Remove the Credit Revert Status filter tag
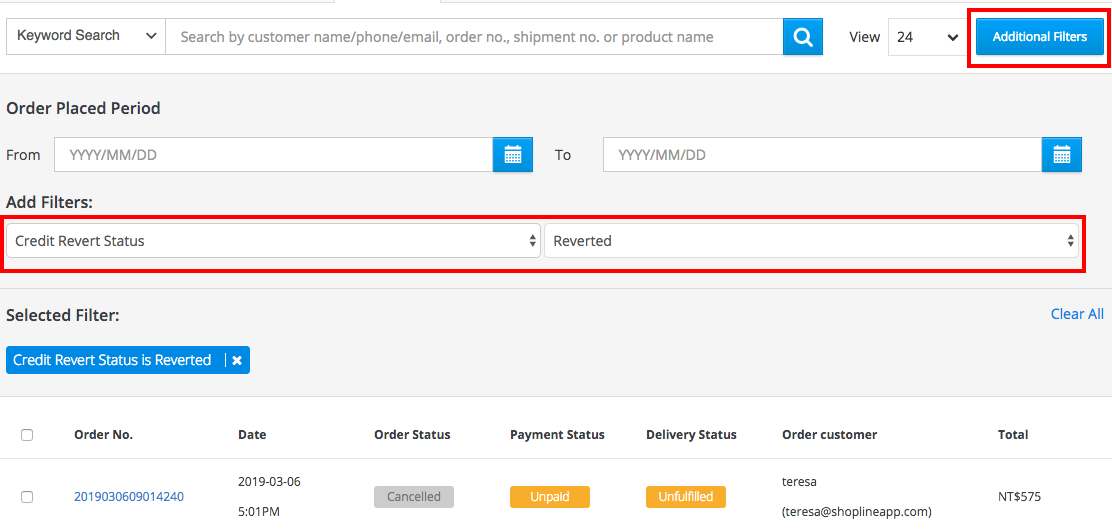Image resolution: width=1112 pixels, height=530 pixels. pyautogui.click(x=237, y=360)
